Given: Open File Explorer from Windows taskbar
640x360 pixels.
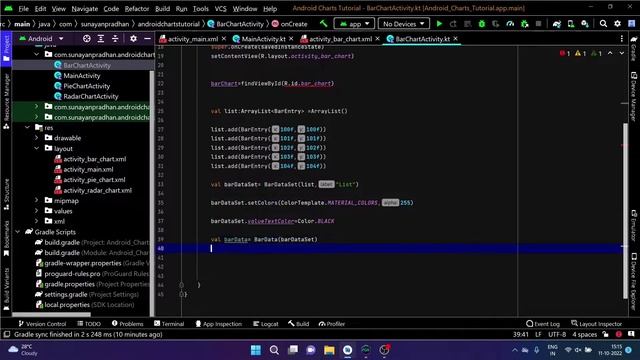Looking at the screenshot, I should [x=329, y=350].
